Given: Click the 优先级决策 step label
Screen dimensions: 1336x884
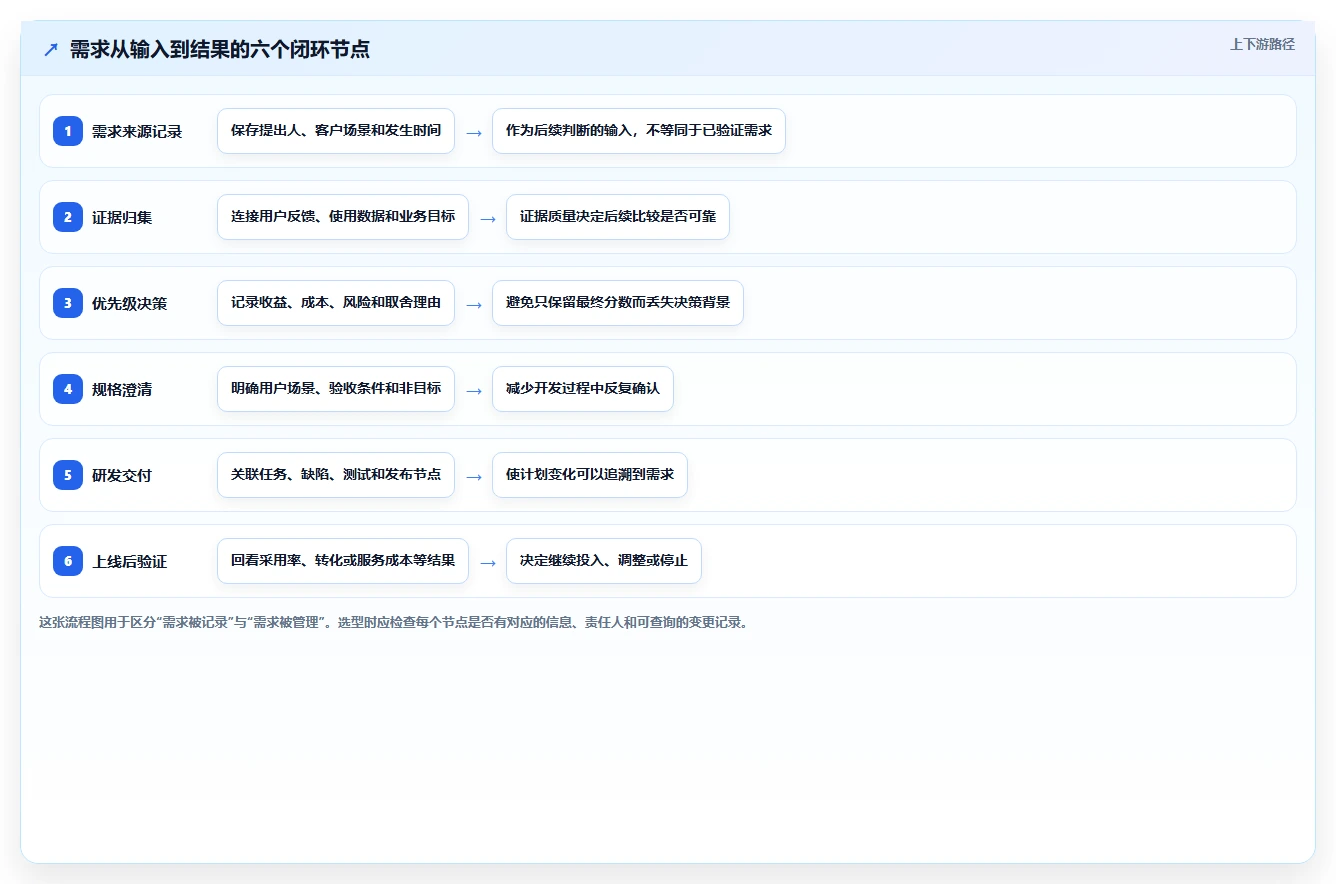Looking at the screenshot, I should point(130,304).
